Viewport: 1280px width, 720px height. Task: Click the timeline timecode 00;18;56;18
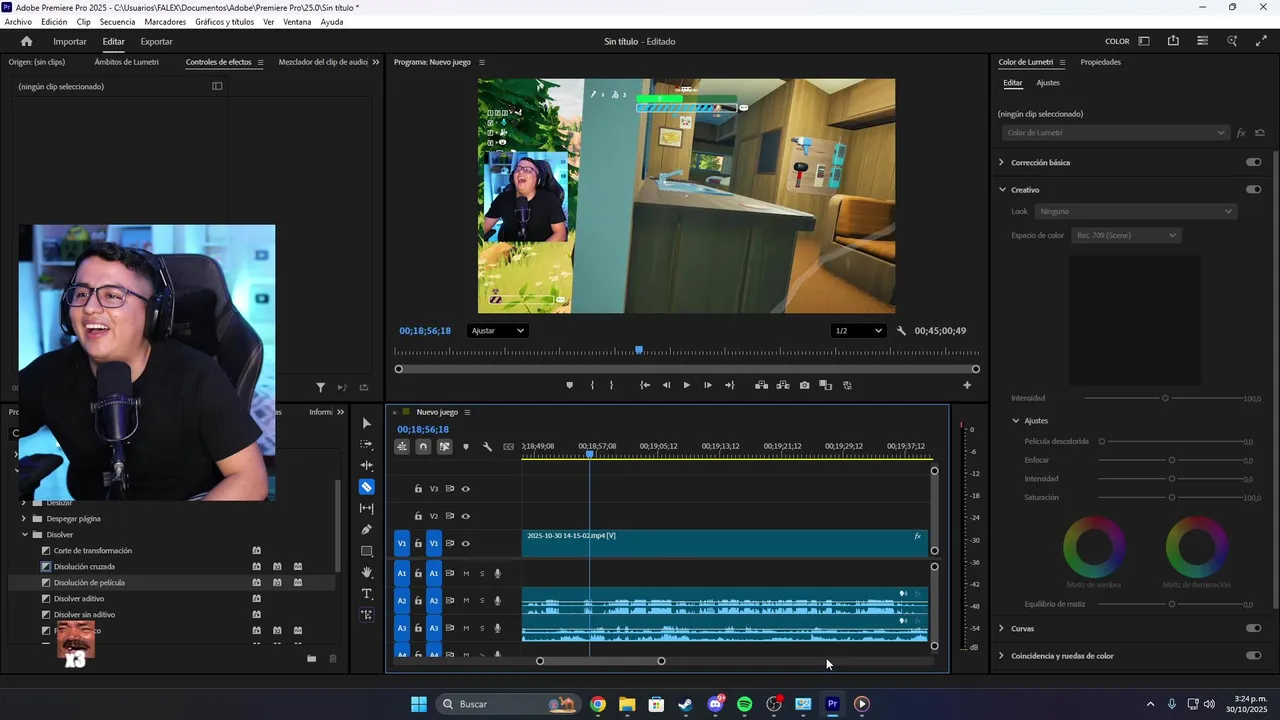point(423,430)
